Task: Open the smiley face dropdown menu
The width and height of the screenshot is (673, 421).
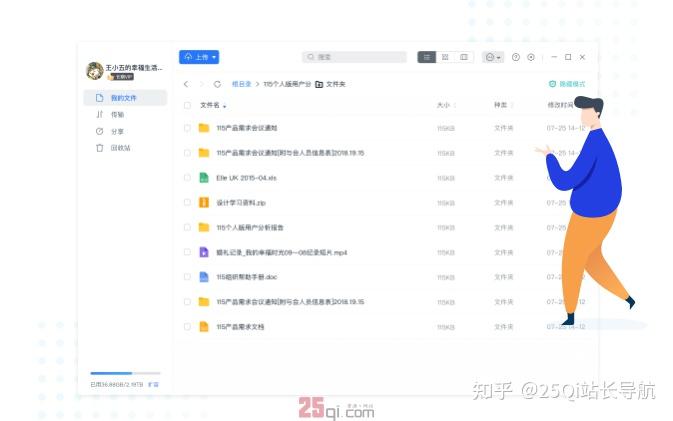Action: coord(493,57)
